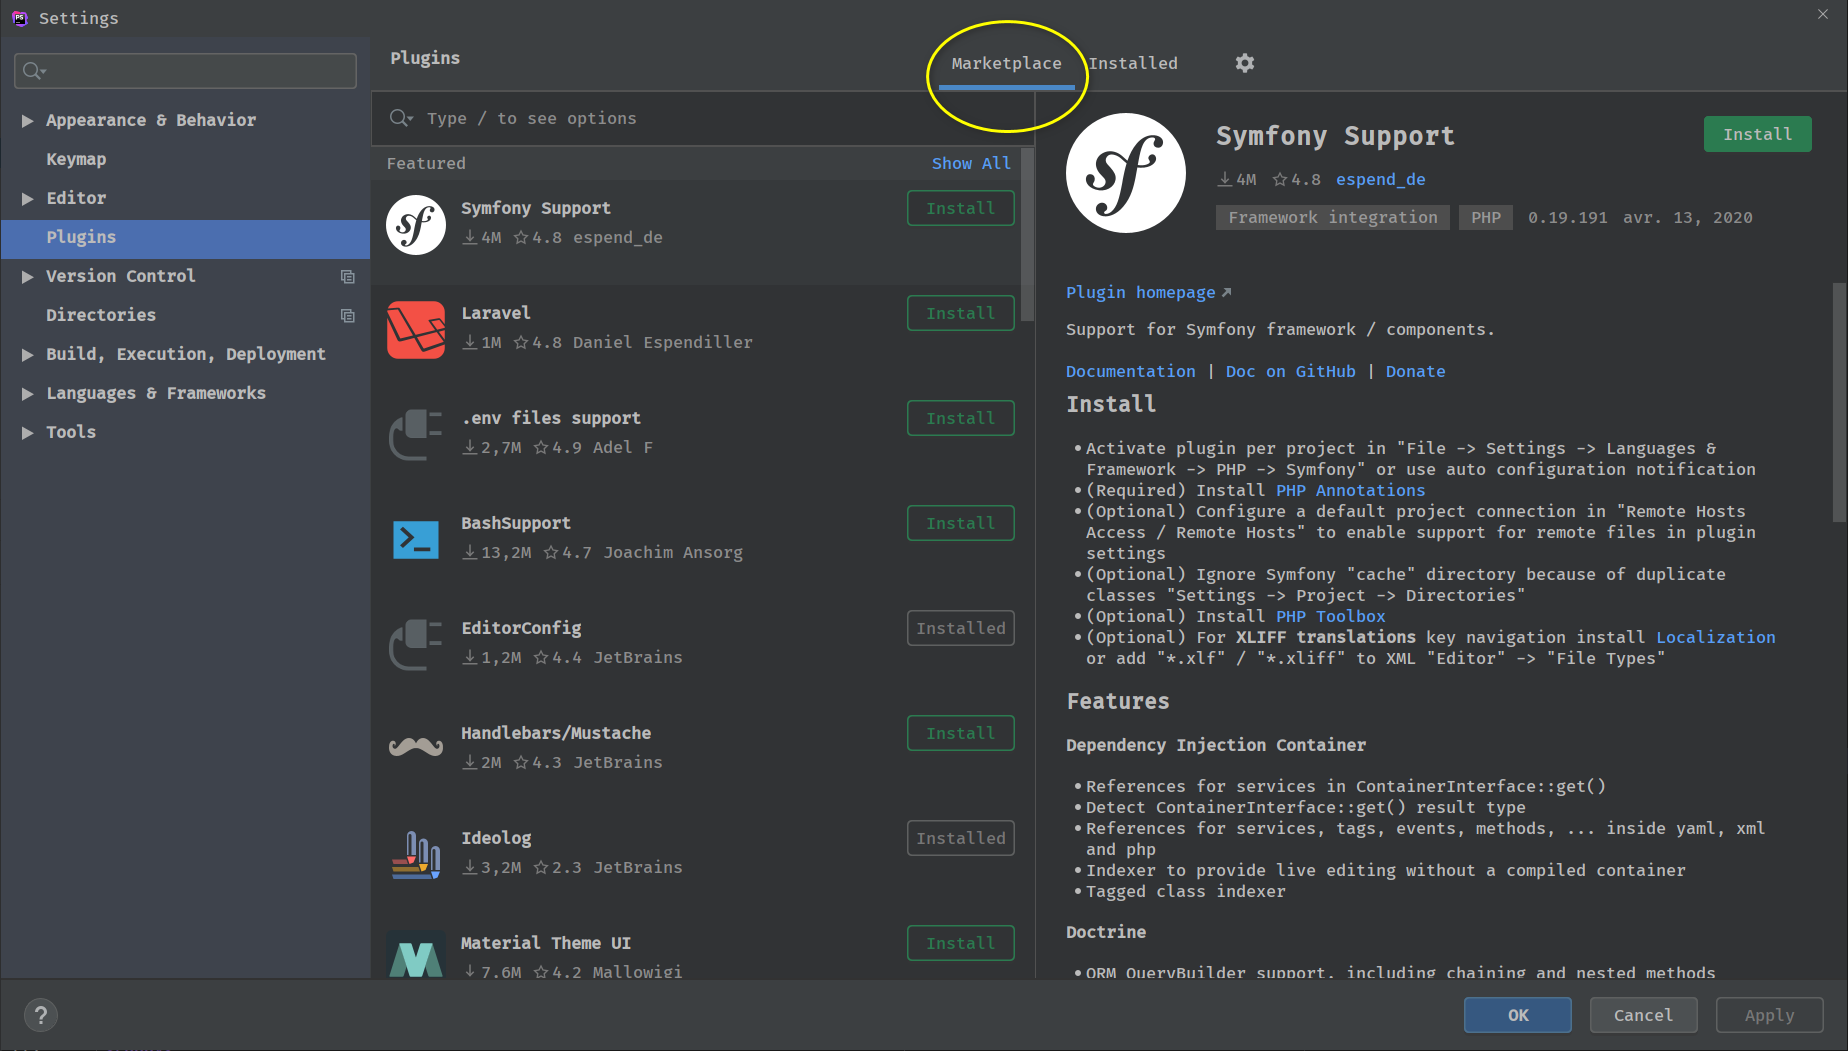
Task: Open the Localization plugin link
Action: click(1715, 637)
